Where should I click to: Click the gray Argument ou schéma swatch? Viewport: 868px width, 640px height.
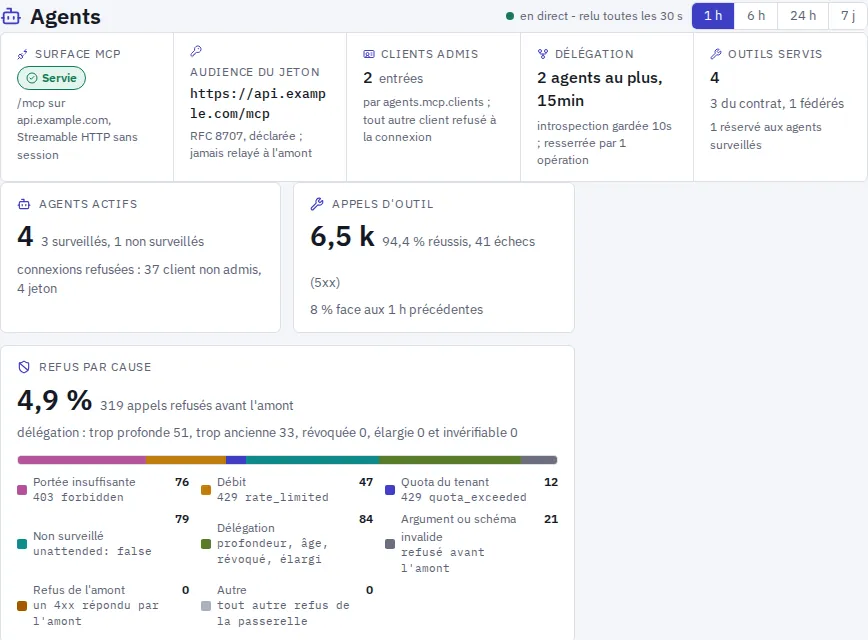click(390, 544)
